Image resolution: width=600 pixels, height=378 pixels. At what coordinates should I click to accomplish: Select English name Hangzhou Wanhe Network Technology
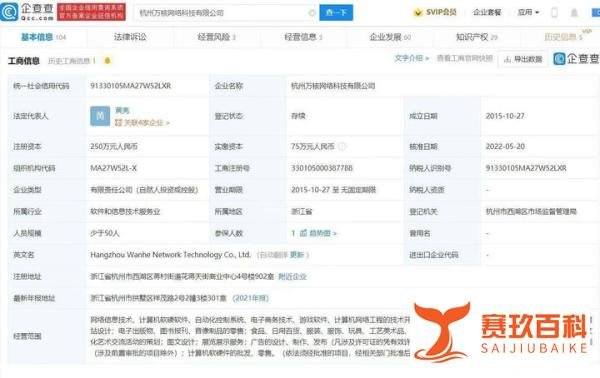[x=170, y=255]
